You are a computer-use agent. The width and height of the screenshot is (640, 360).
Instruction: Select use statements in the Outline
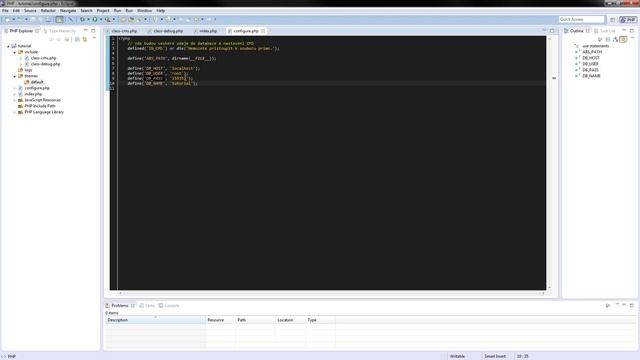(x=595, y=46)
